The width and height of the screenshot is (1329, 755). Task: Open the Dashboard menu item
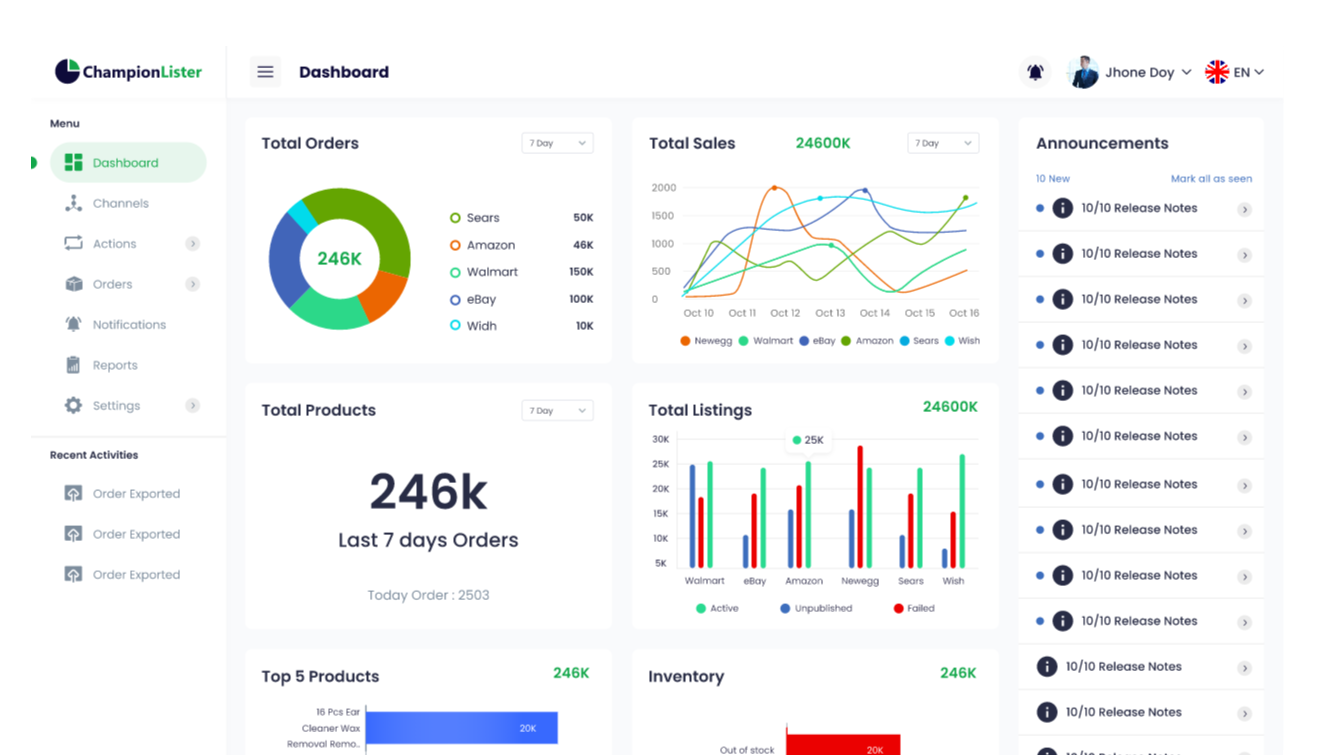pyautogui.click(x=128, y=163)
